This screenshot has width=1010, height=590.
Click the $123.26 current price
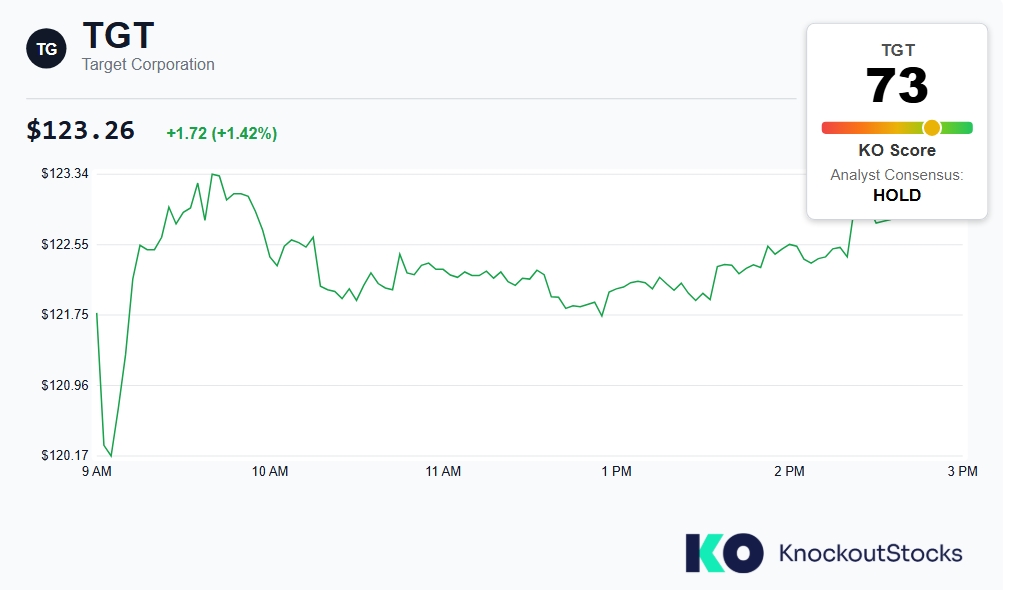click(x=81, y=131)
